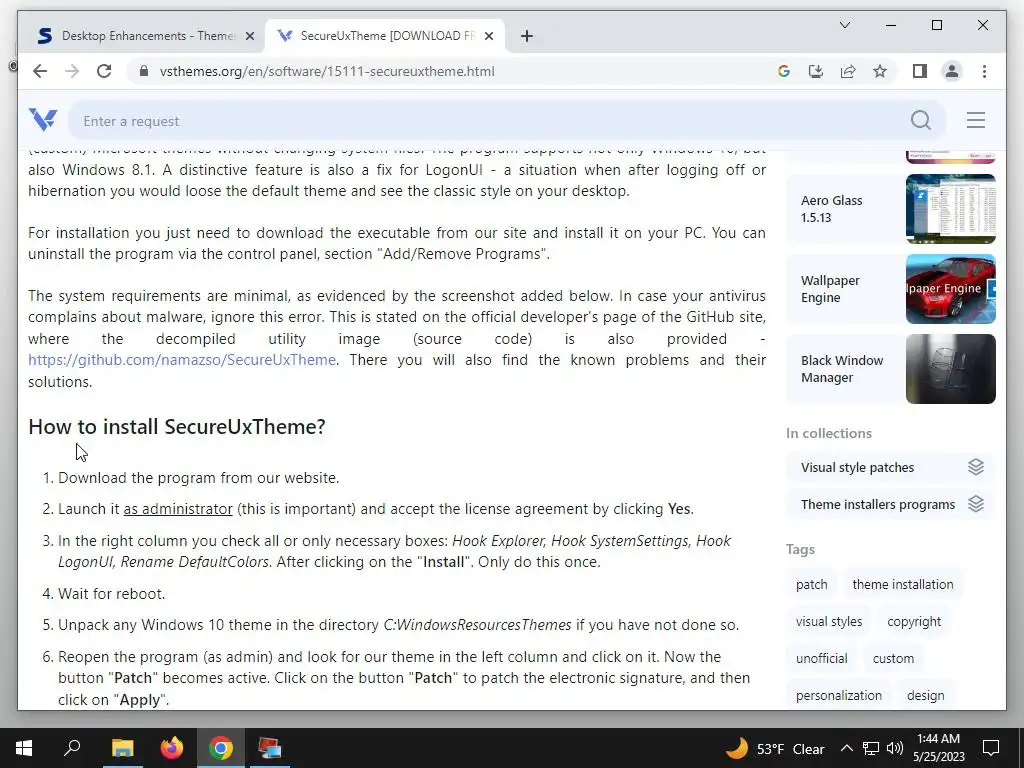Open the Windows Start menu
Image resolution: width=1024 pixels, height=768 pixels.
point(24,748)
